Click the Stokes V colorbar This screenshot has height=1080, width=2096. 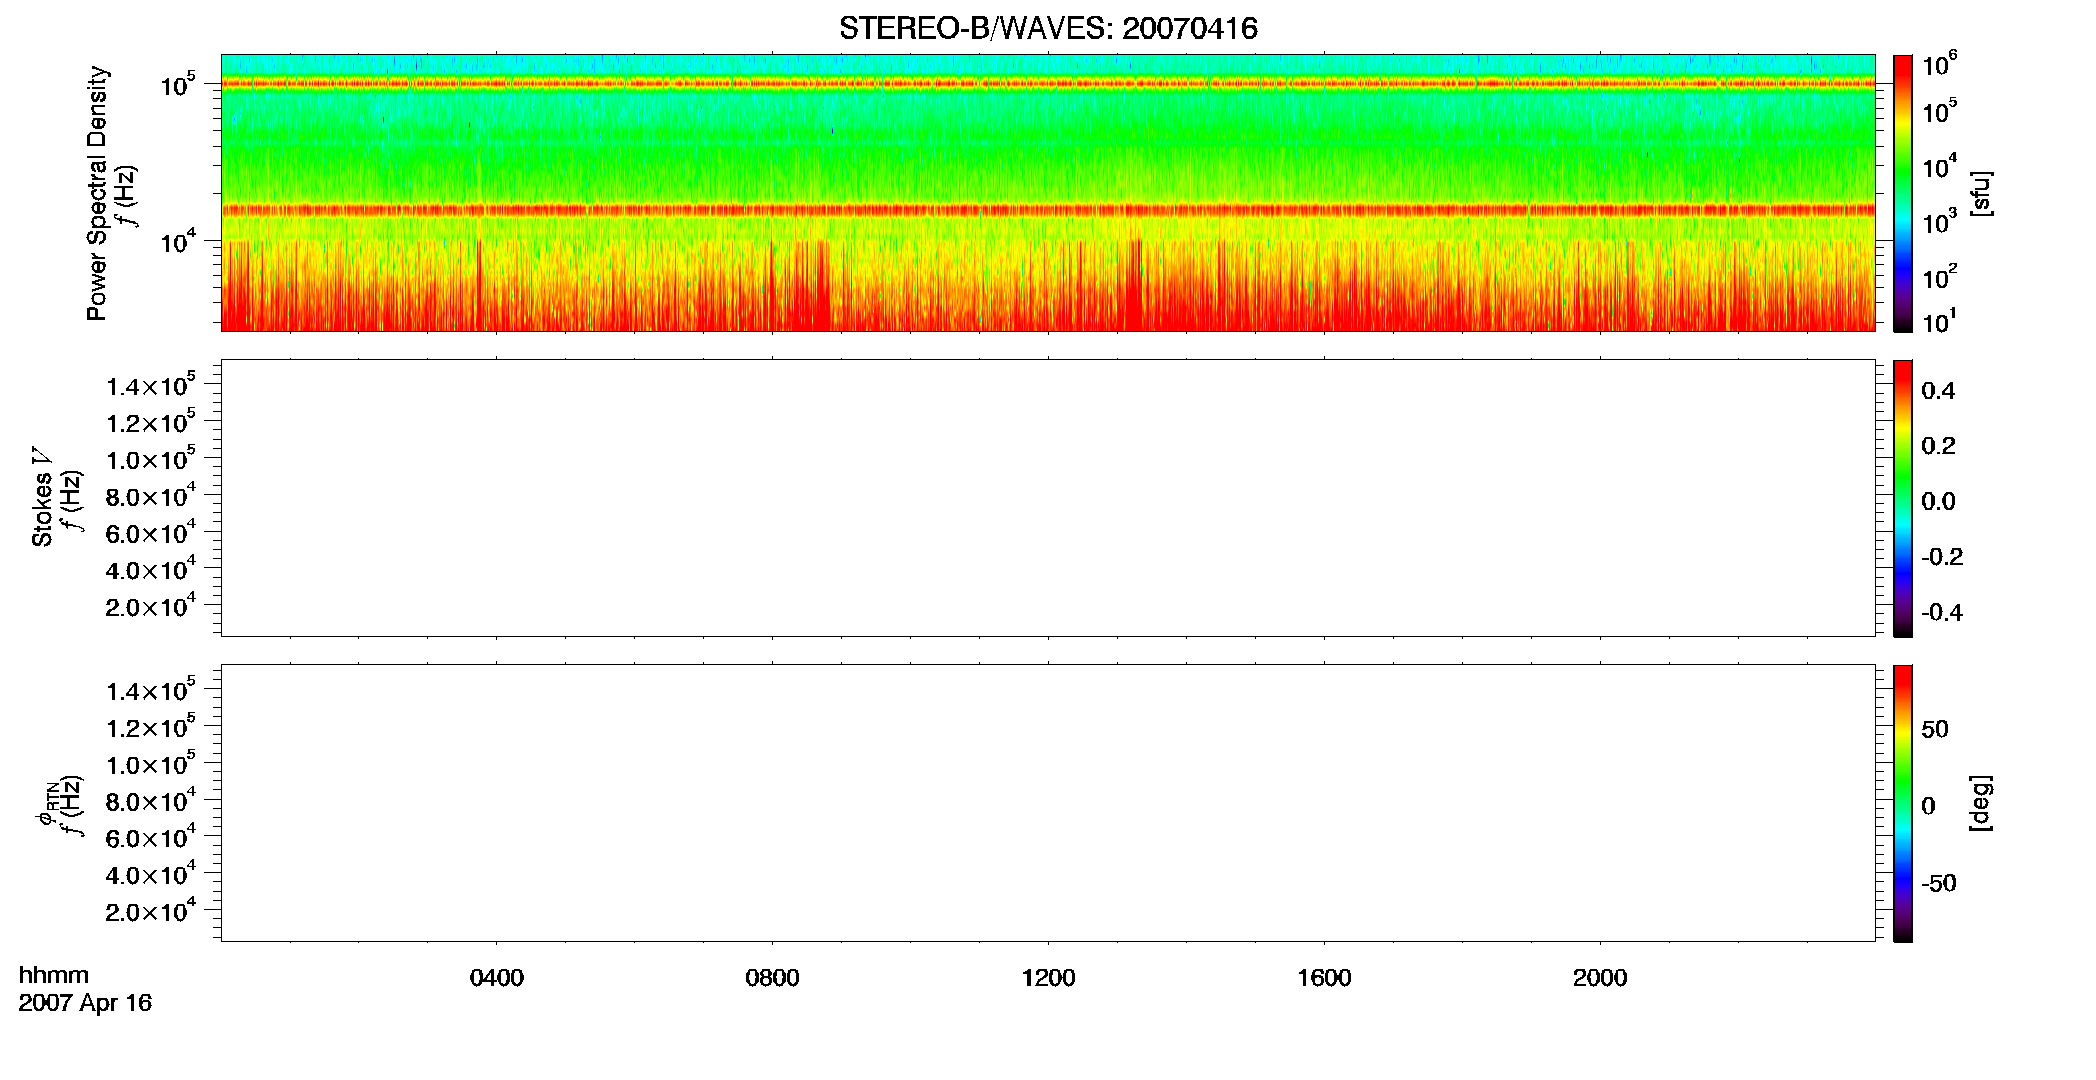tap(1903, 498)
